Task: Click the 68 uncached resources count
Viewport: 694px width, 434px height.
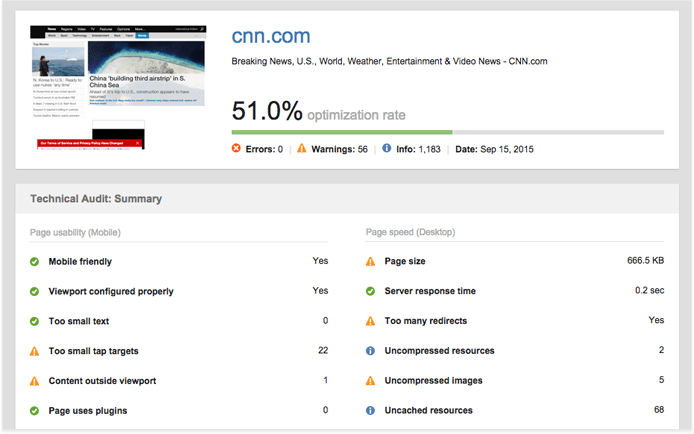Action: pyautogui.click(x=659, y=410)
